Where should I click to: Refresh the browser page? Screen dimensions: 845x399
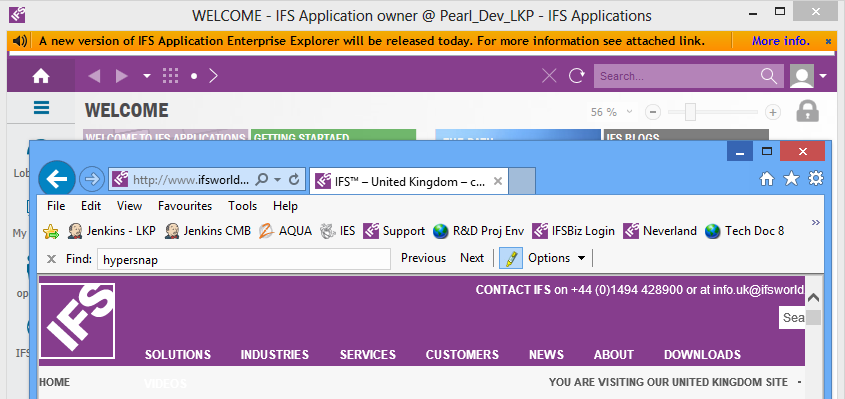[294, 180]
